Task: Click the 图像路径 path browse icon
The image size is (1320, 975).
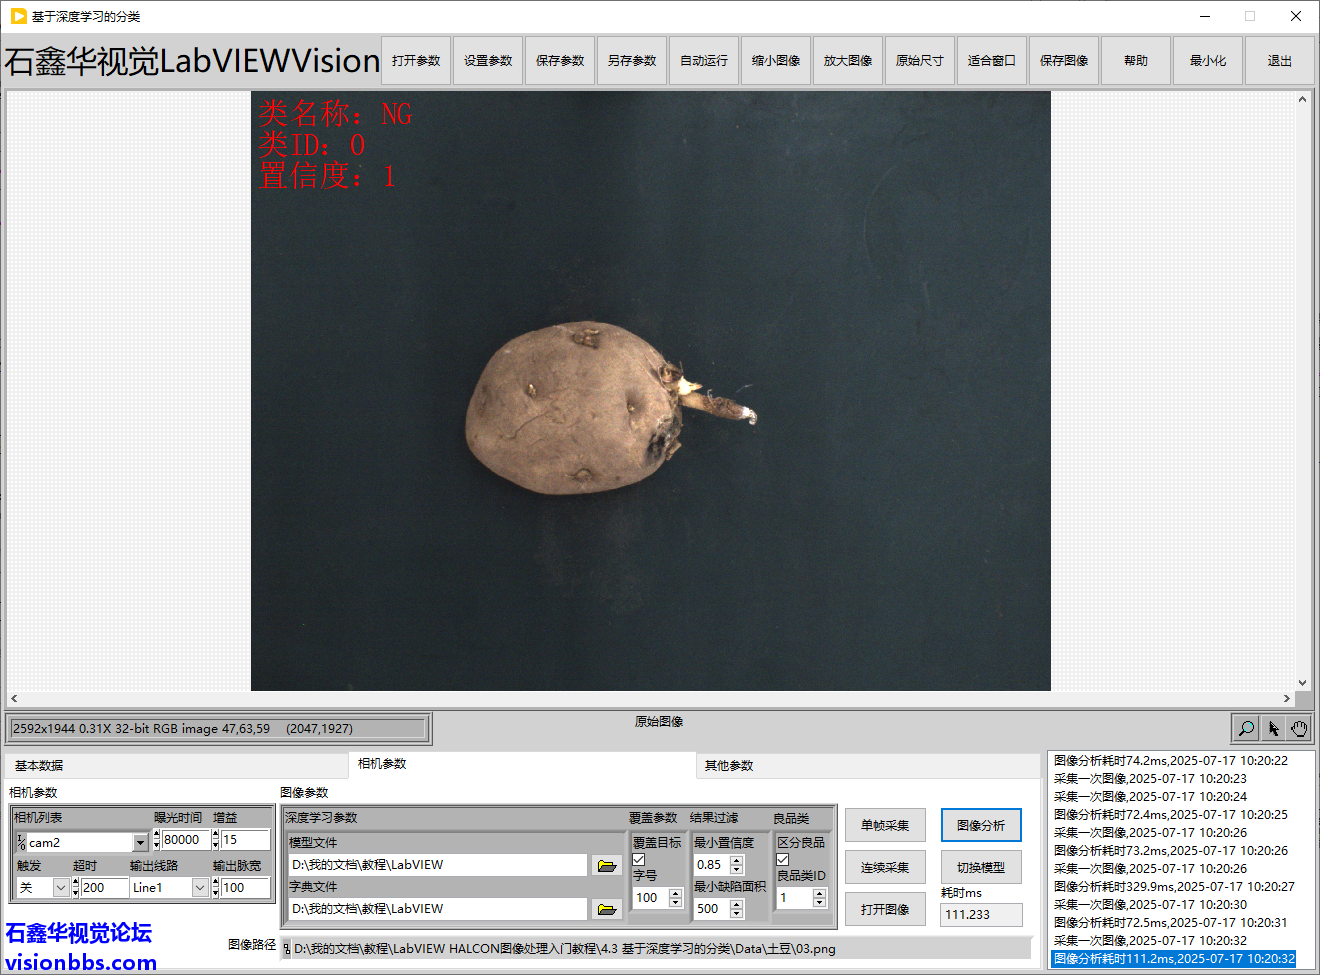Action: pos(286,949)
